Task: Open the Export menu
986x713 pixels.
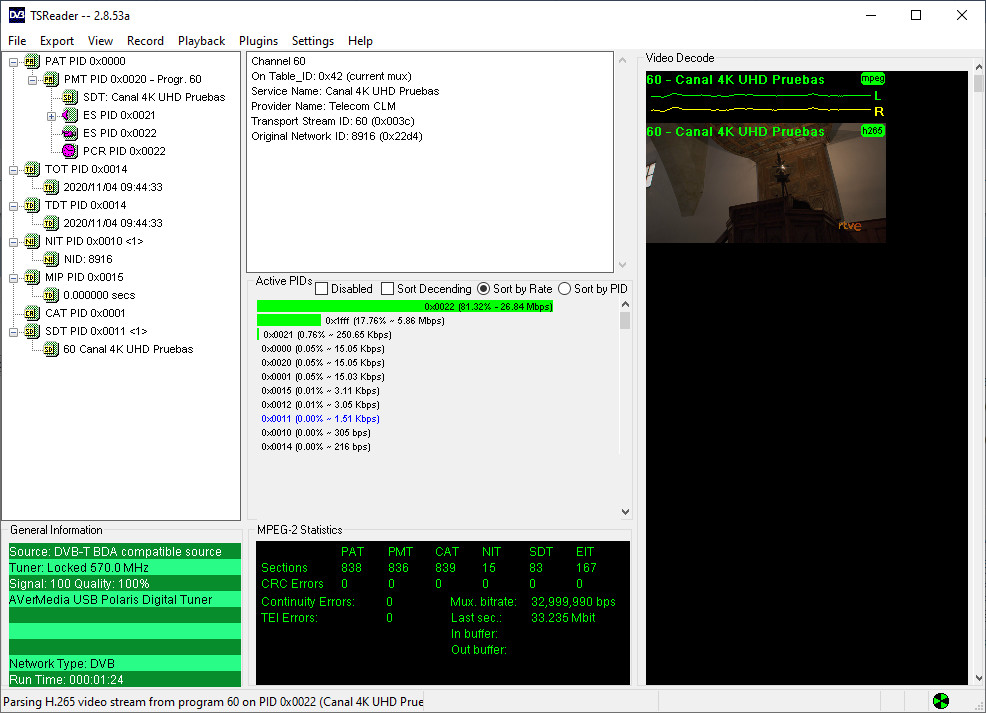Action: pos(57,41)
